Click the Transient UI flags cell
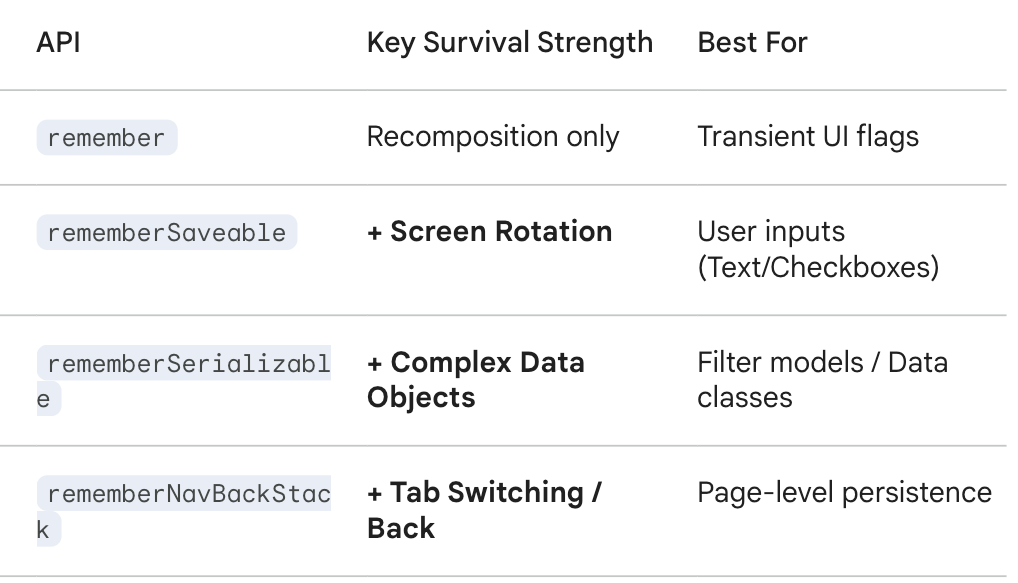Screen dimensions: 1018x583 [808, 137]
